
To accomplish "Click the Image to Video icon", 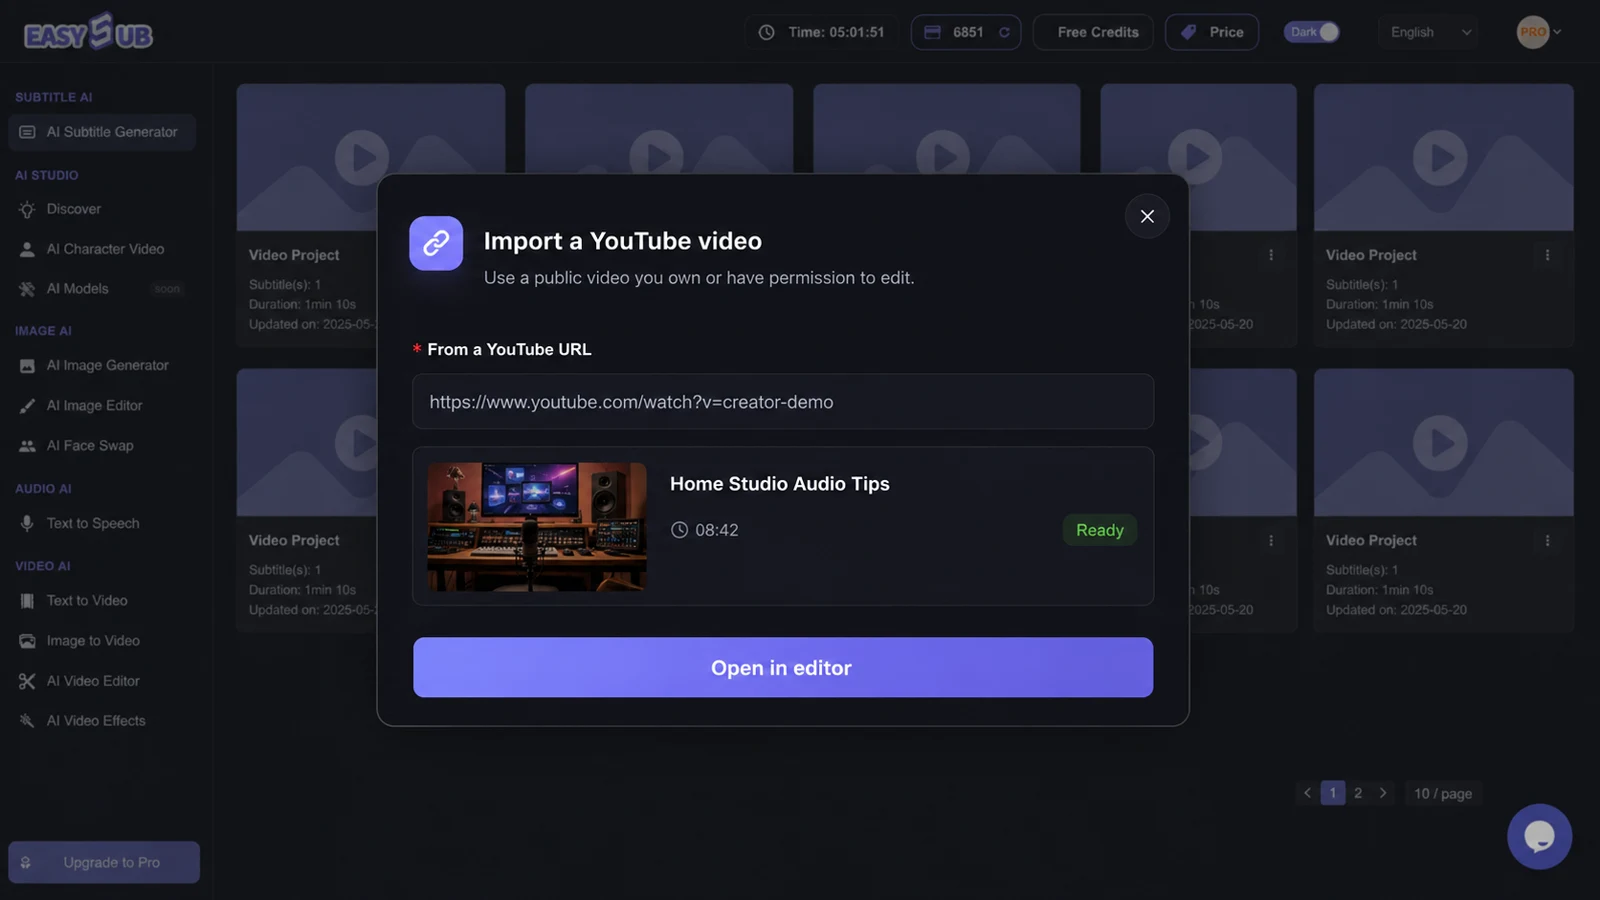I will coord(27,641).
